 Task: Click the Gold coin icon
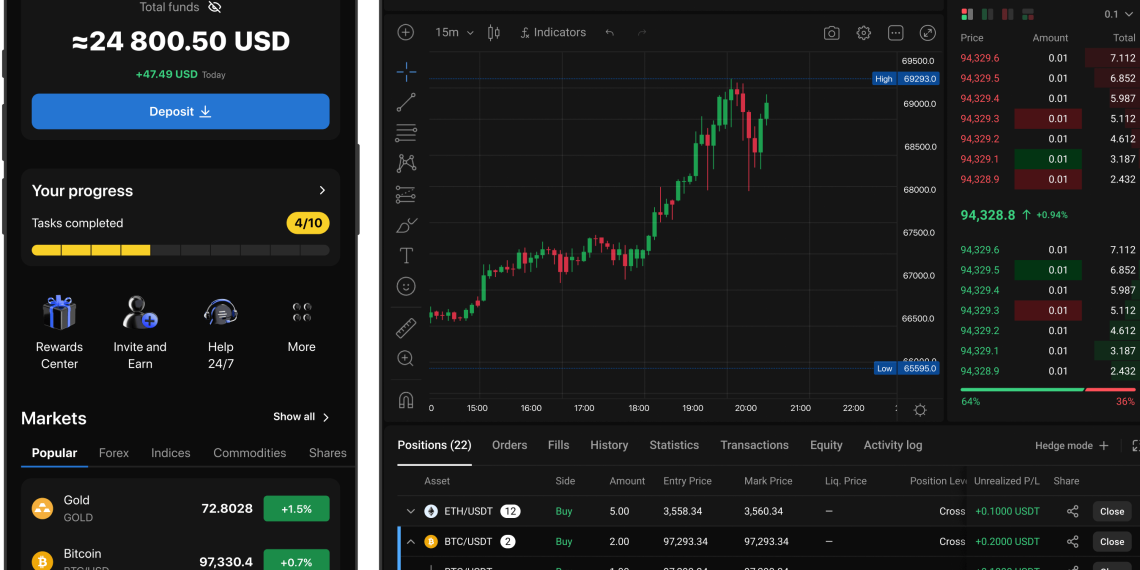point(43,508)
